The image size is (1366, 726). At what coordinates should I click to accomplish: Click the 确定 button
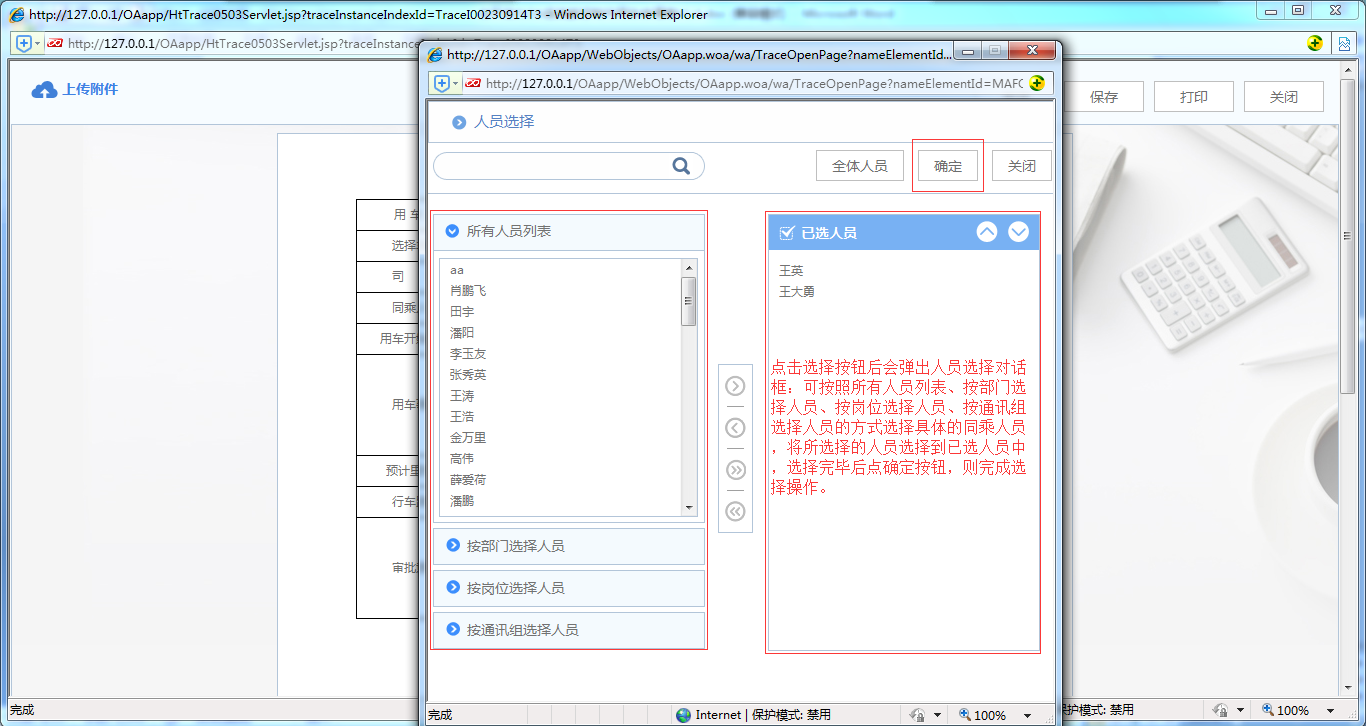tap(947, 165)
